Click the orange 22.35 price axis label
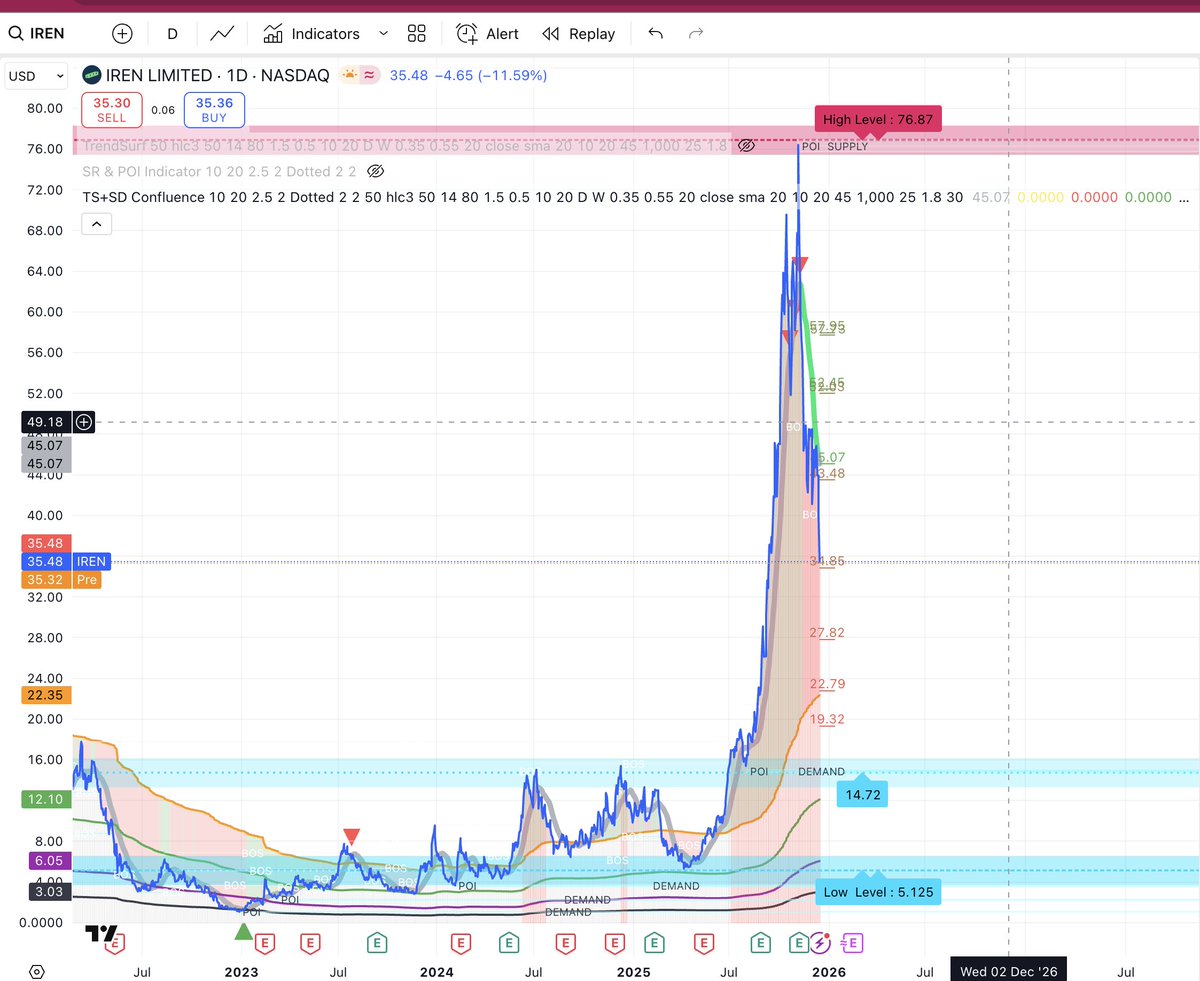This screenshot has height=981, width=1200. point(48,696)
